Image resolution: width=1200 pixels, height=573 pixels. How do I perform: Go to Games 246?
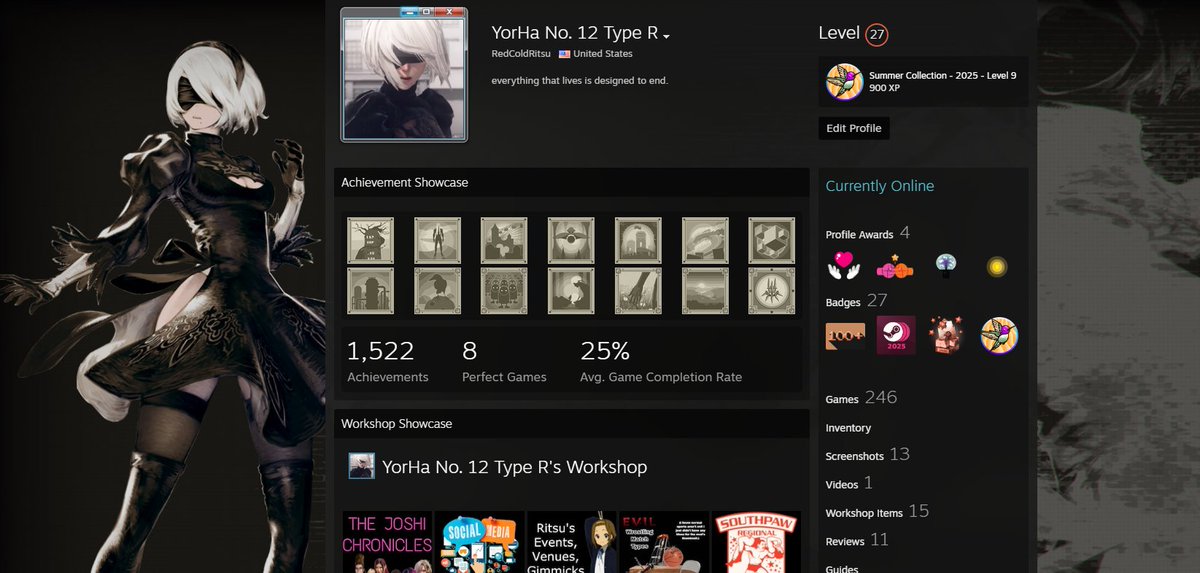point(861,398)
